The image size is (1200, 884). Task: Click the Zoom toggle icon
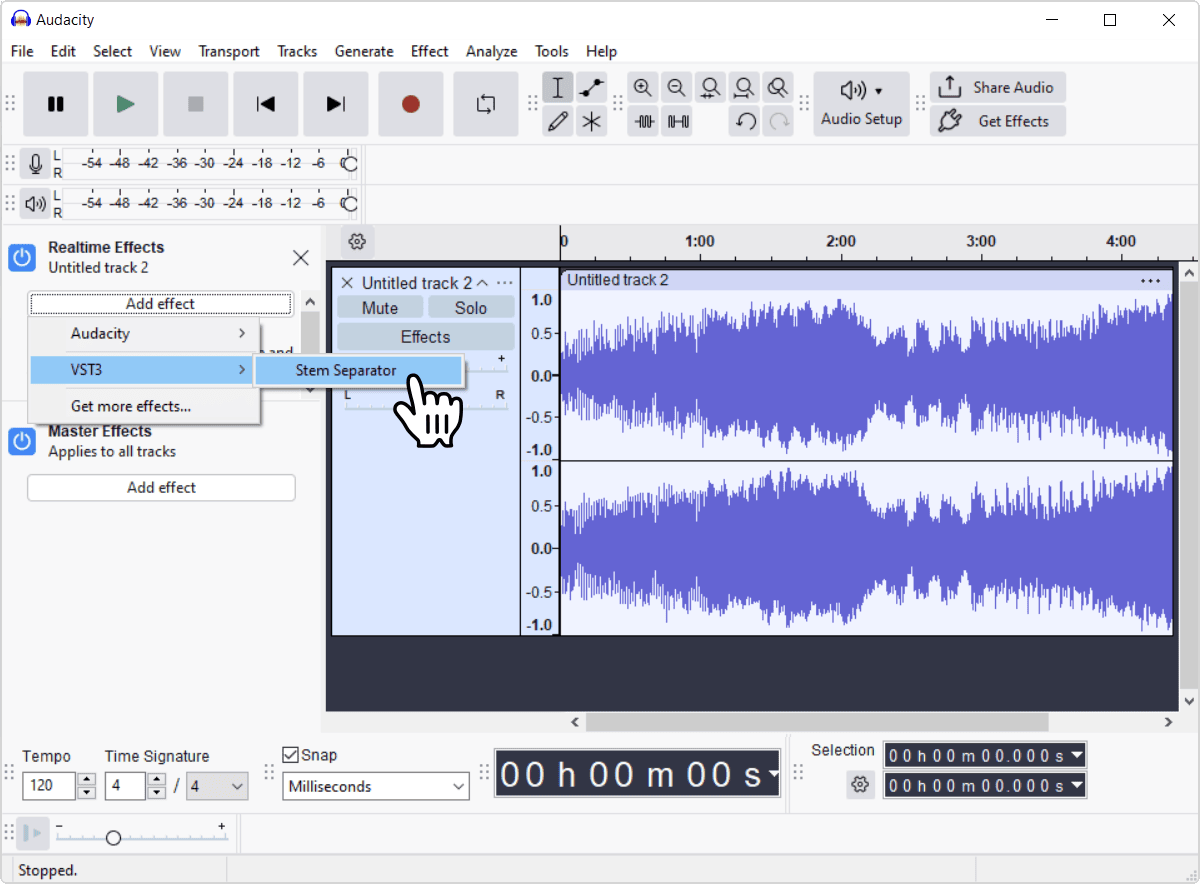pos(777,88)
